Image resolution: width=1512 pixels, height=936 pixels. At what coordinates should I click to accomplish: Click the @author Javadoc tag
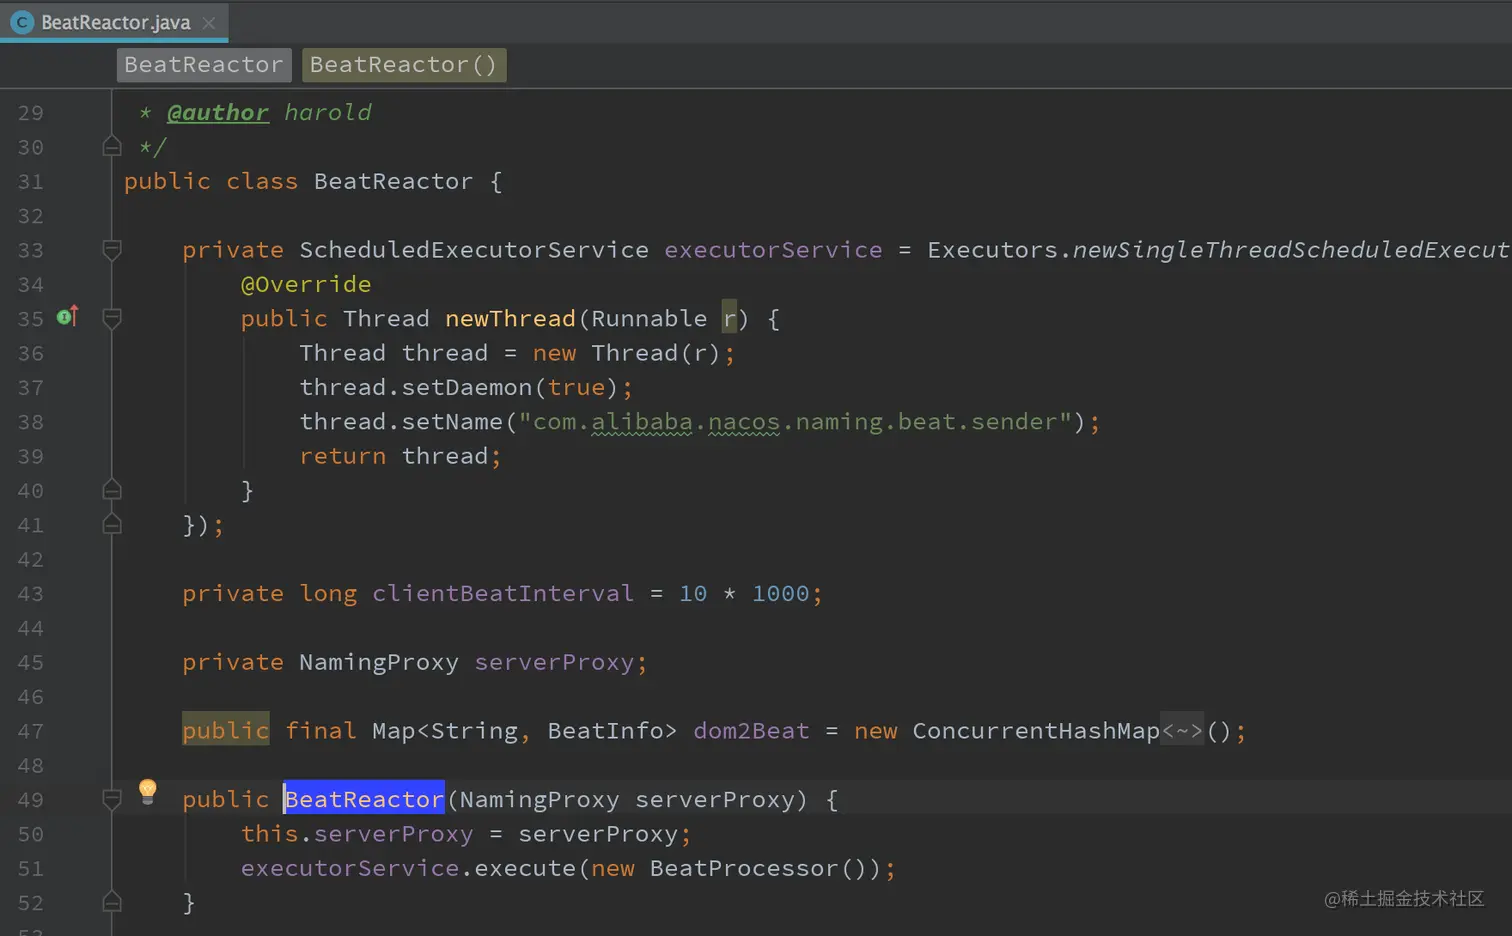coord(218,113)
